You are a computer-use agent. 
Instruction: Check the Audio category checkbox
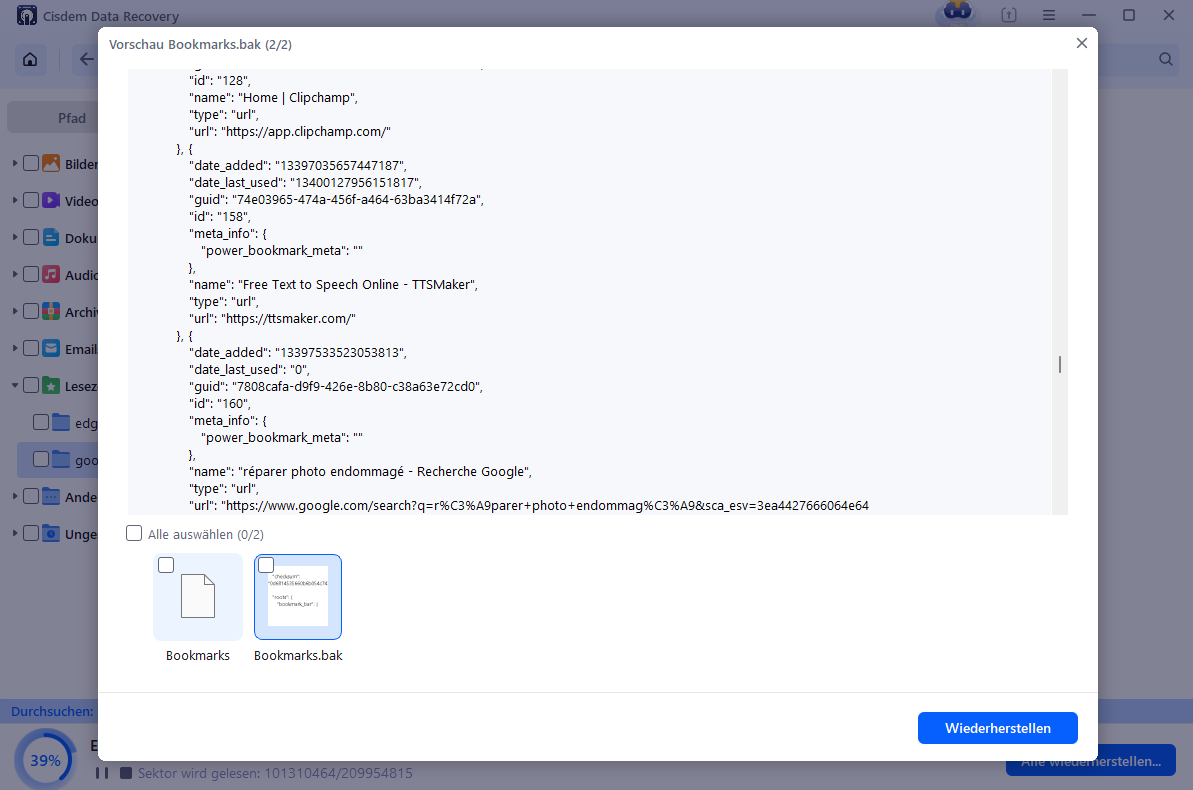pyautogui.click(x=31, y=274)
